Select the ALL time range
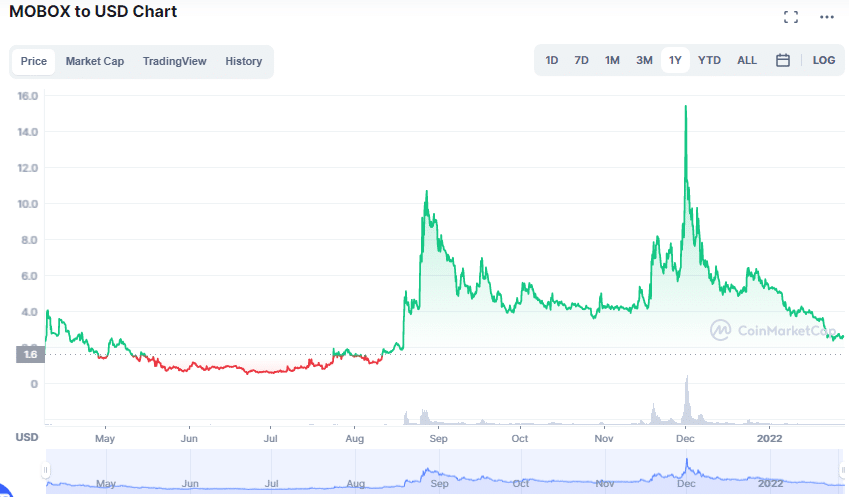Image resolution: width=849 pixels, height=497 pixels. [747, 60]
